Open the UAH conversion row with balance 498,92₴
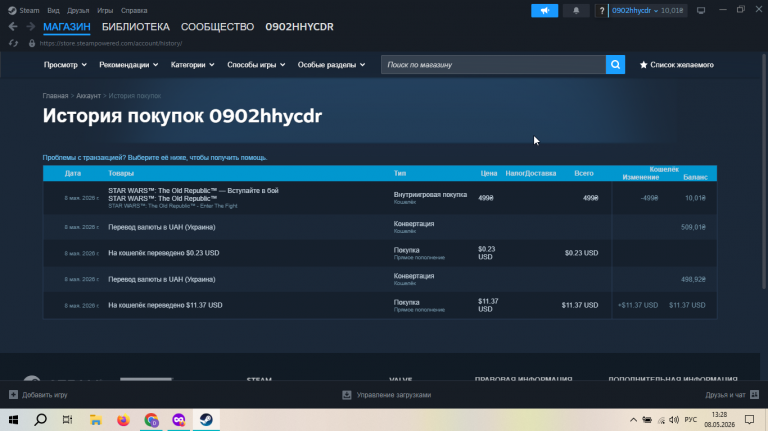Viewport: 768px width, 431px height. 380,279
